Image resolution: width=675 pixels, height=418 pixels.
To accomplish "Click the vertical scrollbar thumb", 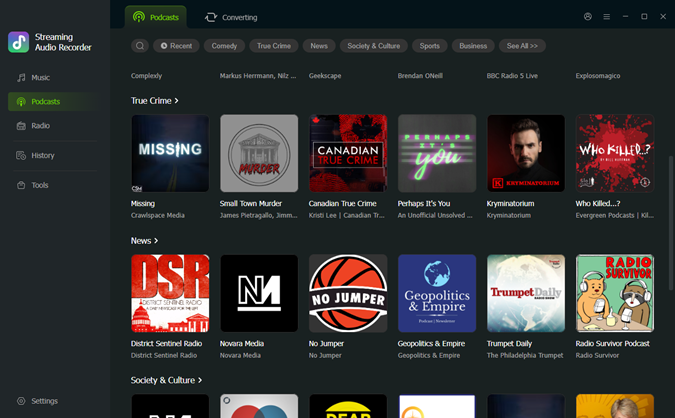I will 670,223.
